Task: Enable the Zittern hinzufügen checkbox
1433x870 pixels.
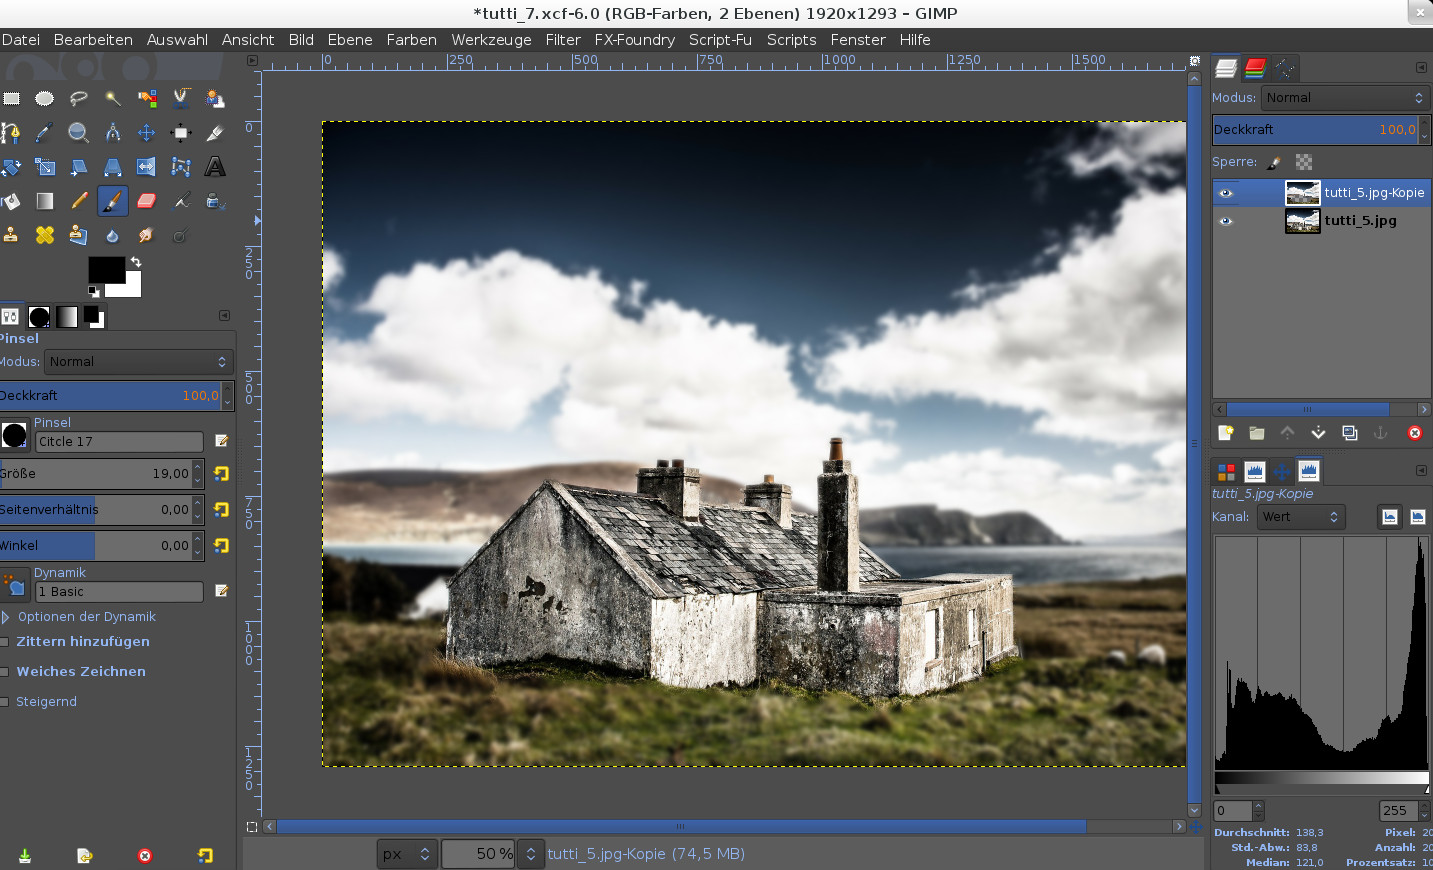Action: pyautogui.click(x=5, y=642)
